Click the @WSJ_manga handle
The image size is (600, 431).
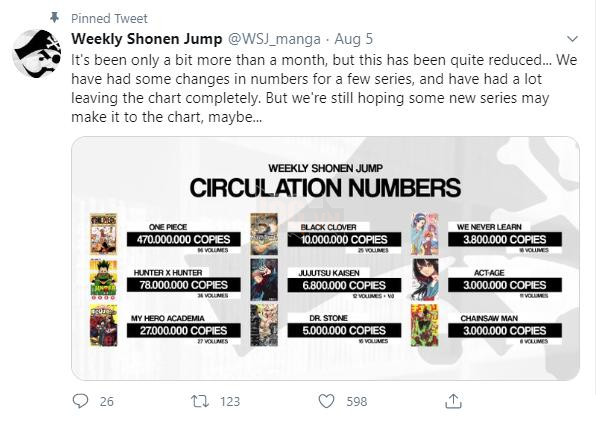click(275, 39)
